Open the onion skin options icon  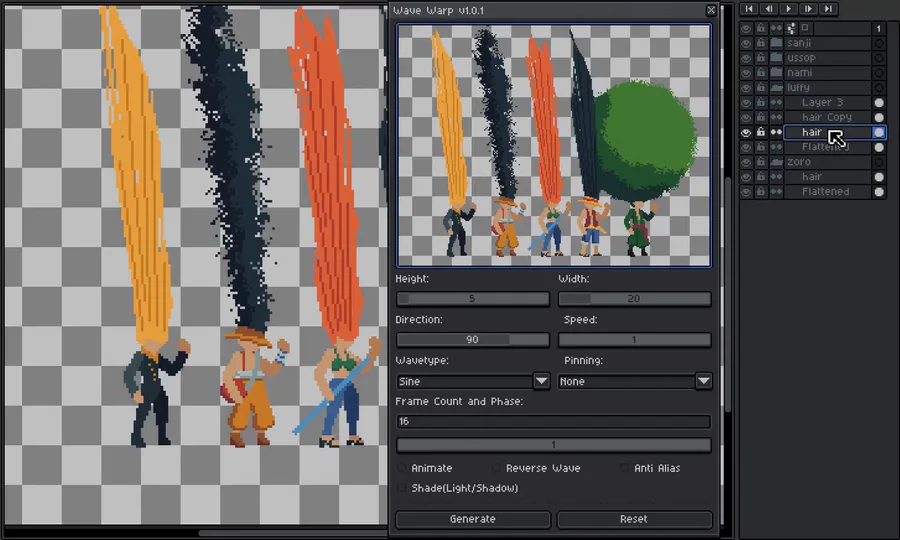coord(791,28)
